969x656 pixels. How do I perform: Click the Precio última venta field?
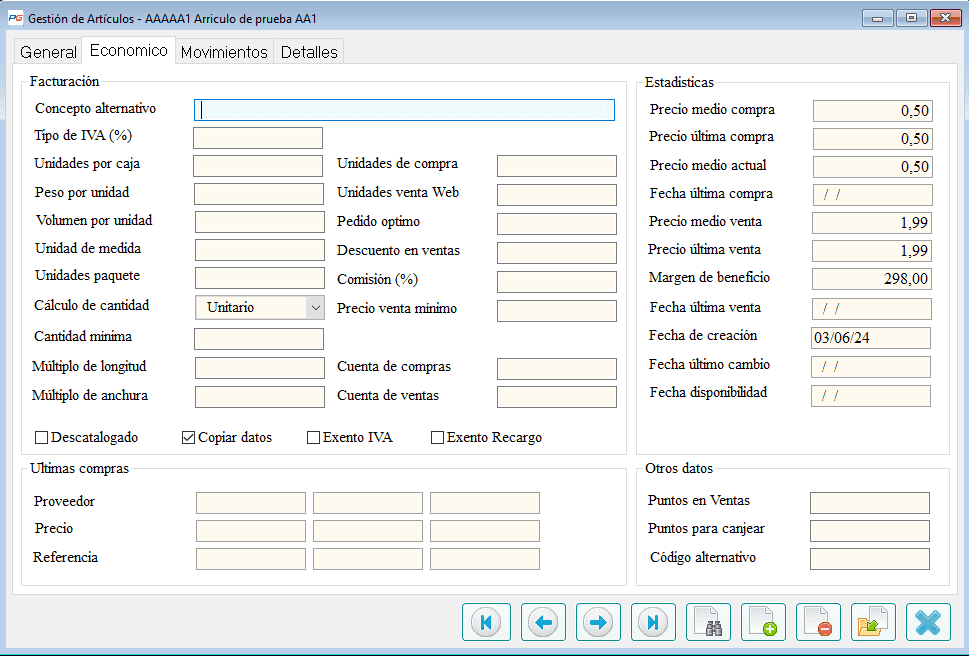[x=872, y=250]
